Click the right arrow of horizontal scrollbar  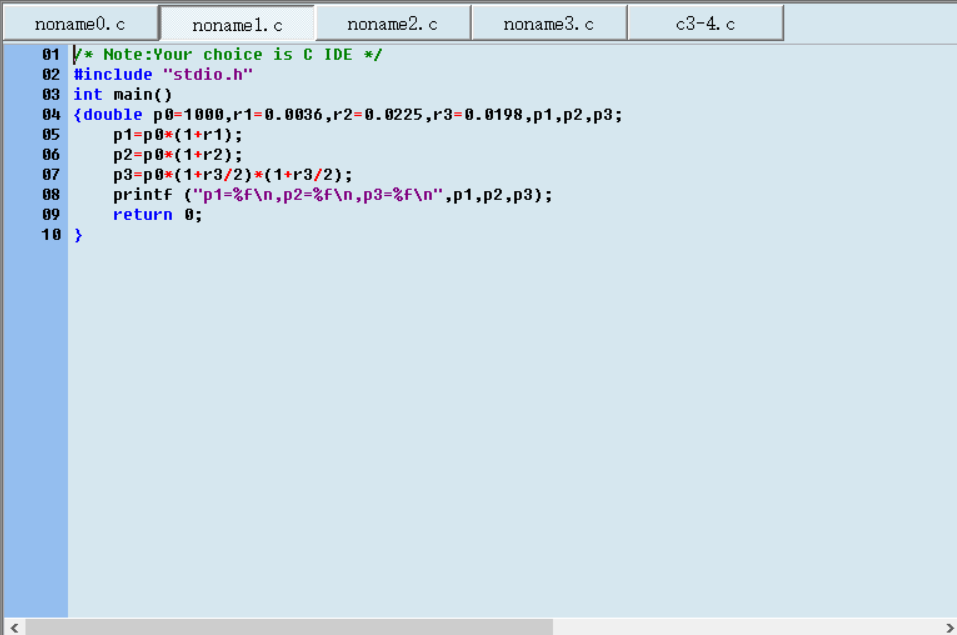tap(949, 627)
